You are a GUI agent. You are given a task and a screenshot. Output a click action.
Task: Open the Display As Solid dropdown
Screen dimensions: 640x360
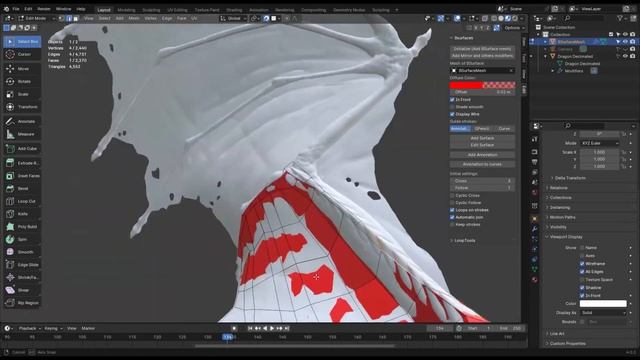pos(603,313)
